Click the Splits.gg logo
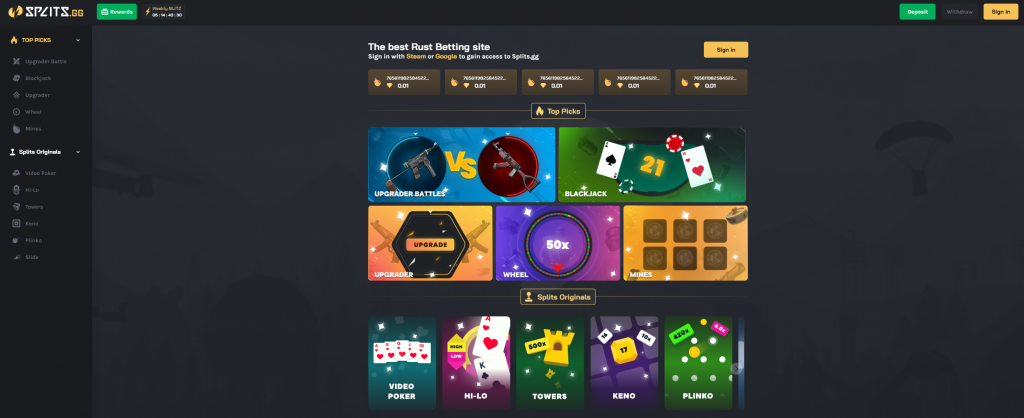1024x418 pixels. 45,12
